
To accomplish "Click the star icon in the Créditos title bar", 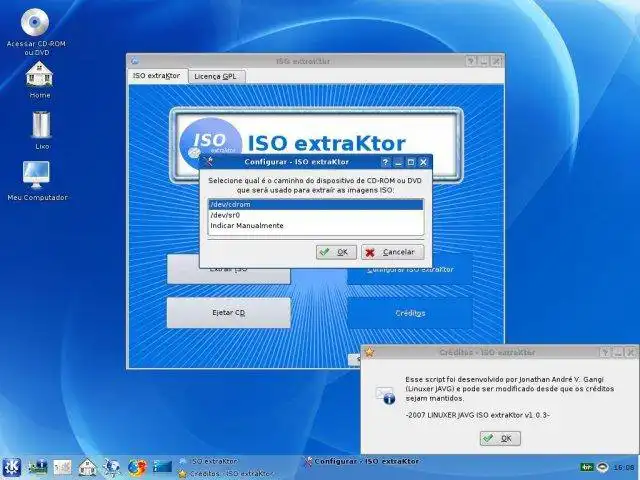I will coord(369,352).
